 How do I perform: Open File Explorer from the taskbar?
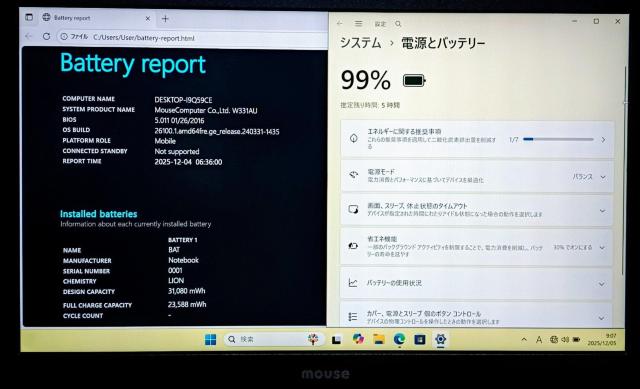pos(379,339)
